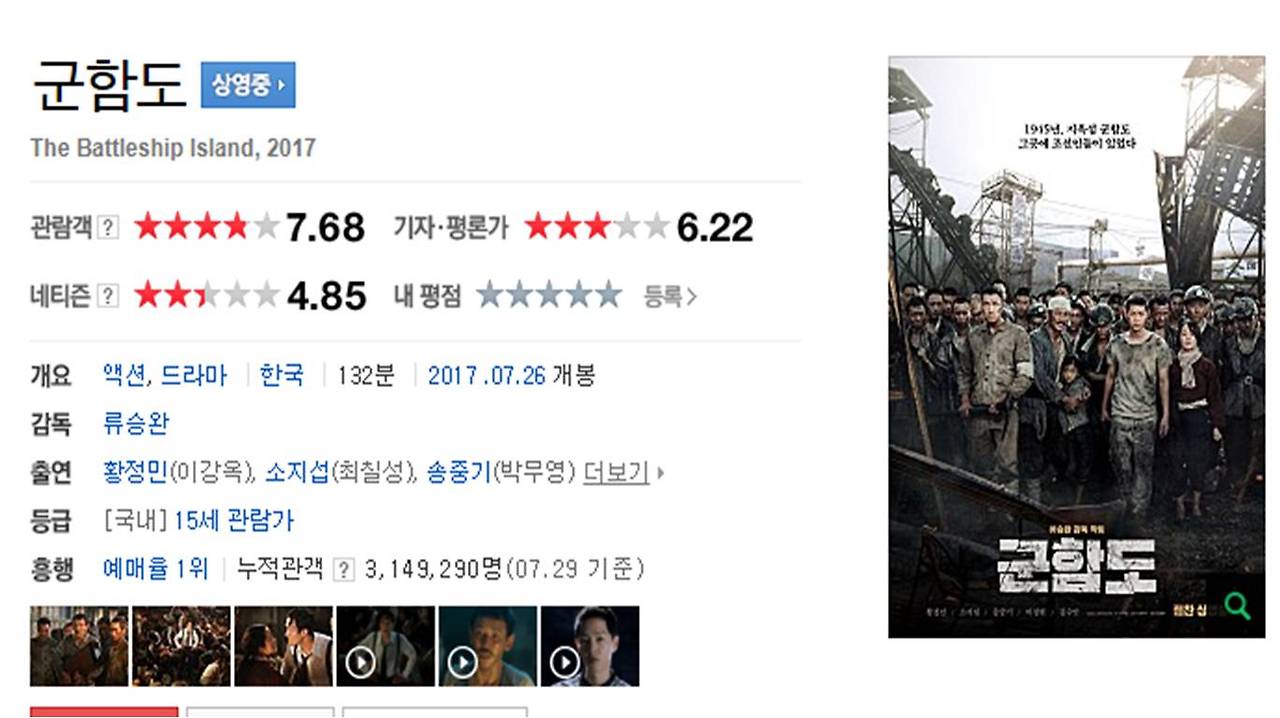Open actor 송중기 link

click(x=459, y=472)
